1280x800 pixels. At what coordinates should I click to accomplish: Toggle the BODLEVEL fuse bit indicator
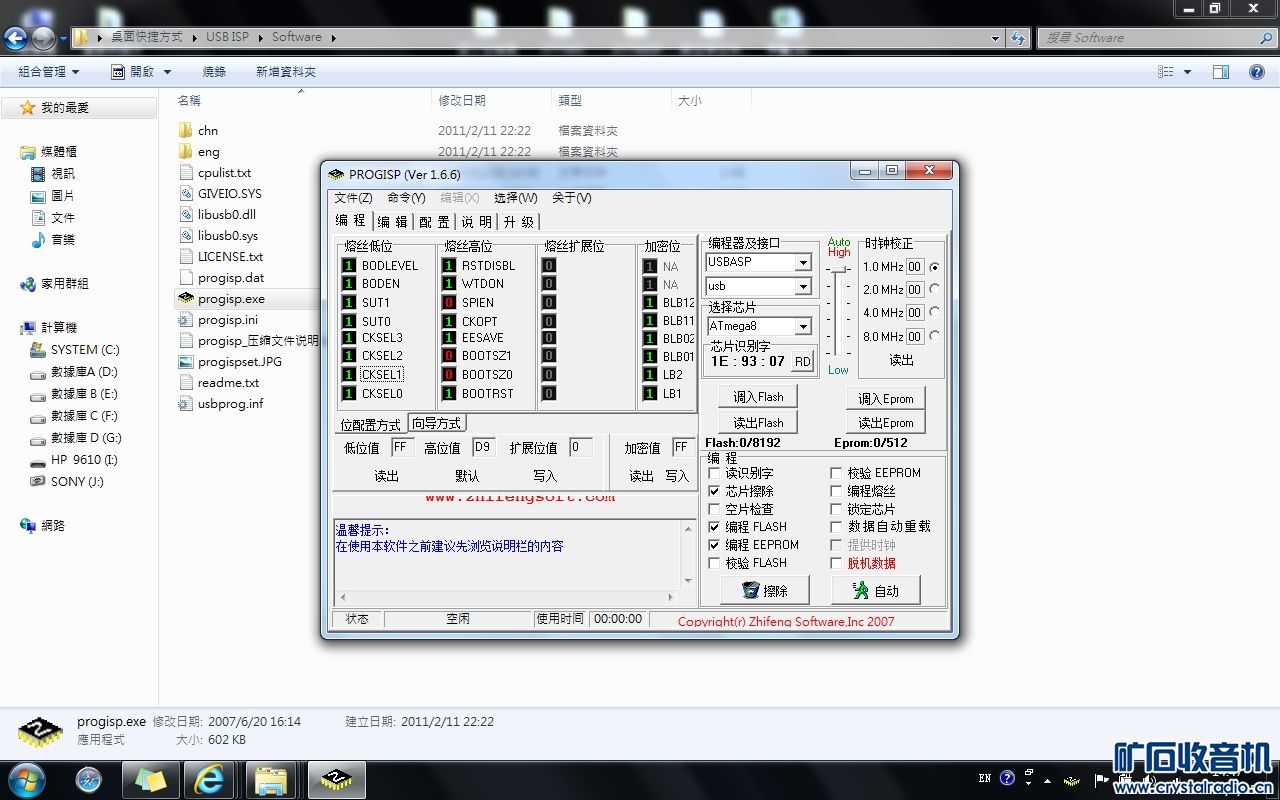click(x=349, y=266)
